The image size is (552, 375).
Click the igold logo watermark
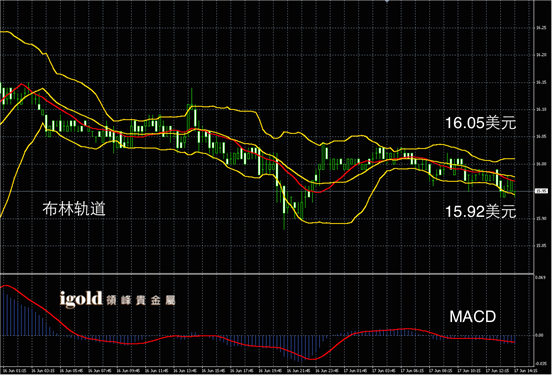point(81,299)
